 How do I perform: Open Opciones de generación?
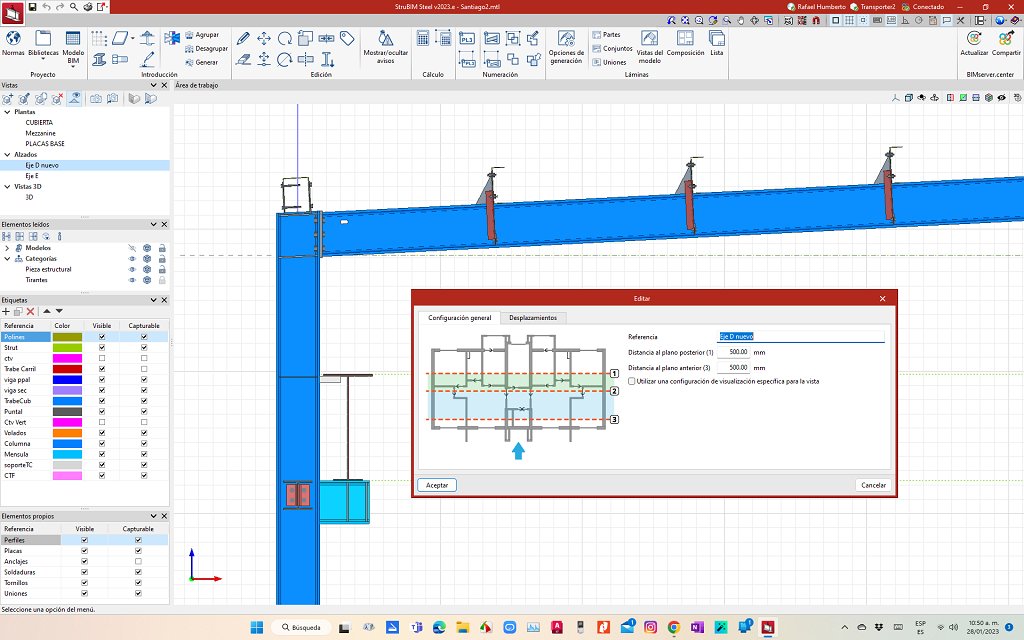tap(566, 38)
